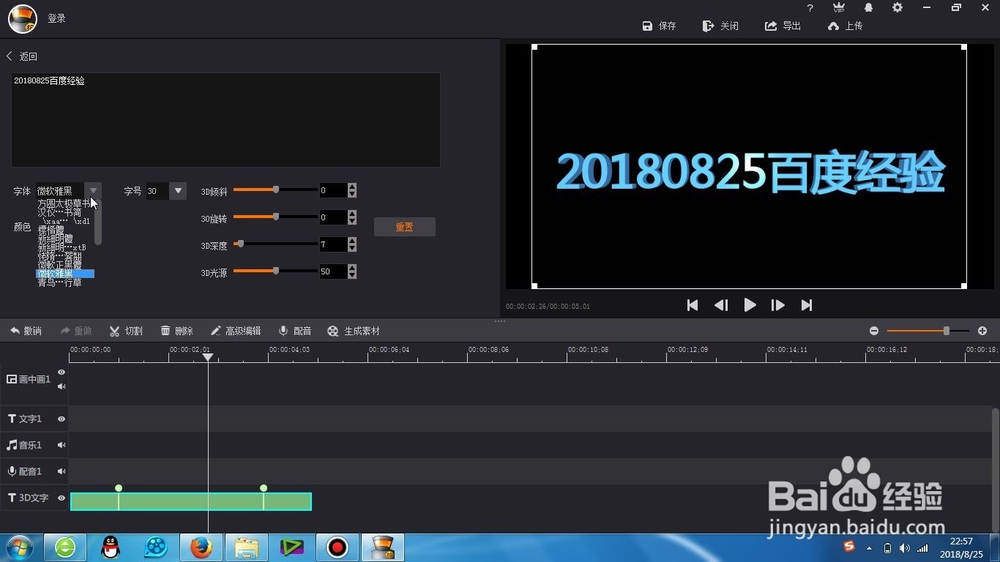
Task: Play the preview
Action: click(x=750, y=306)
